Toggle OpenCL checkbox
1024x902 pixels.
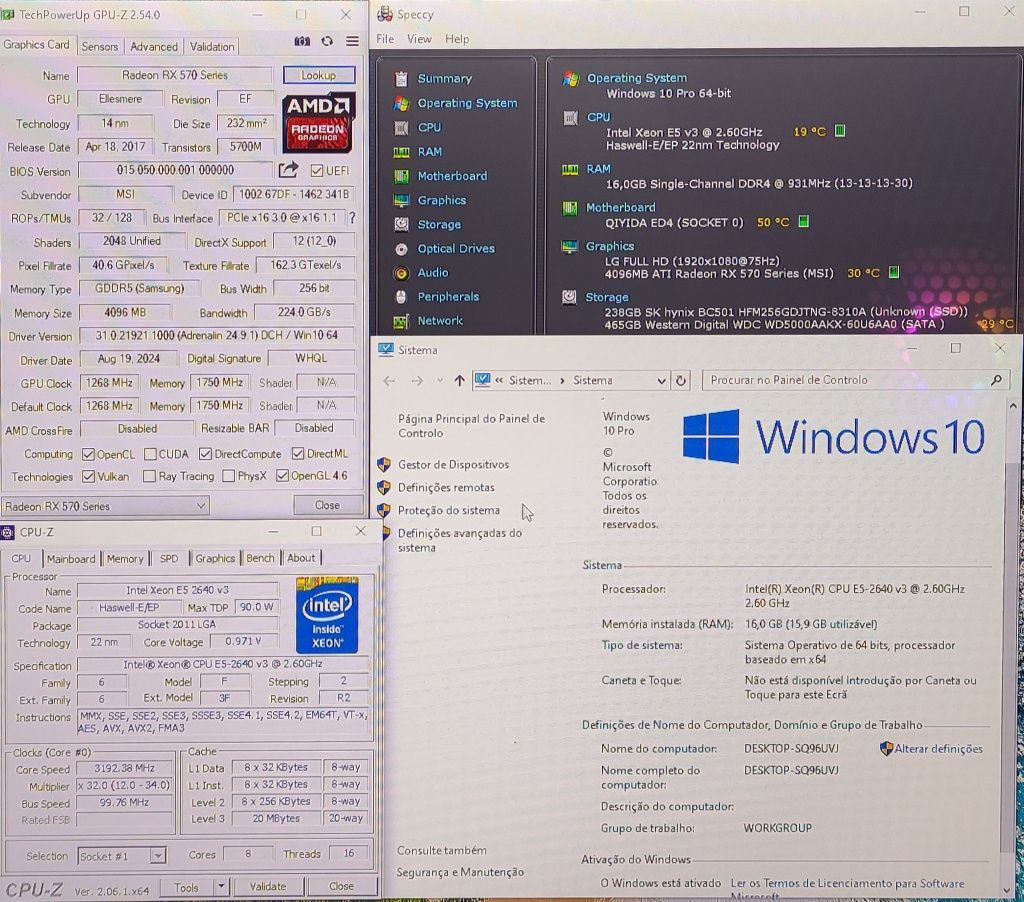[x=88, y=454]
